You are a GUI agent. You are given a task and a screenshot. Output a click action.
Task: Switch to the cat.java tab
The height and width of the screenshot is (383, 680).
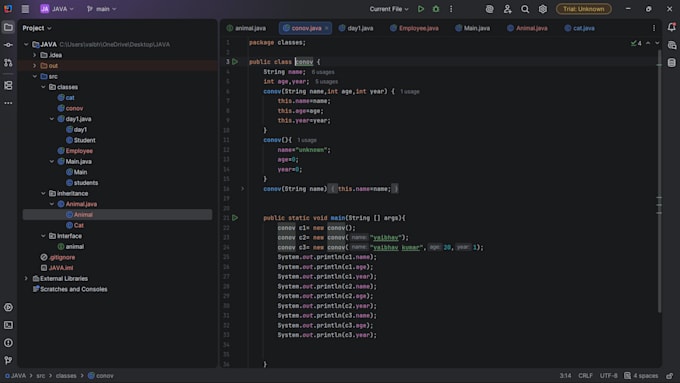(579, 28)
